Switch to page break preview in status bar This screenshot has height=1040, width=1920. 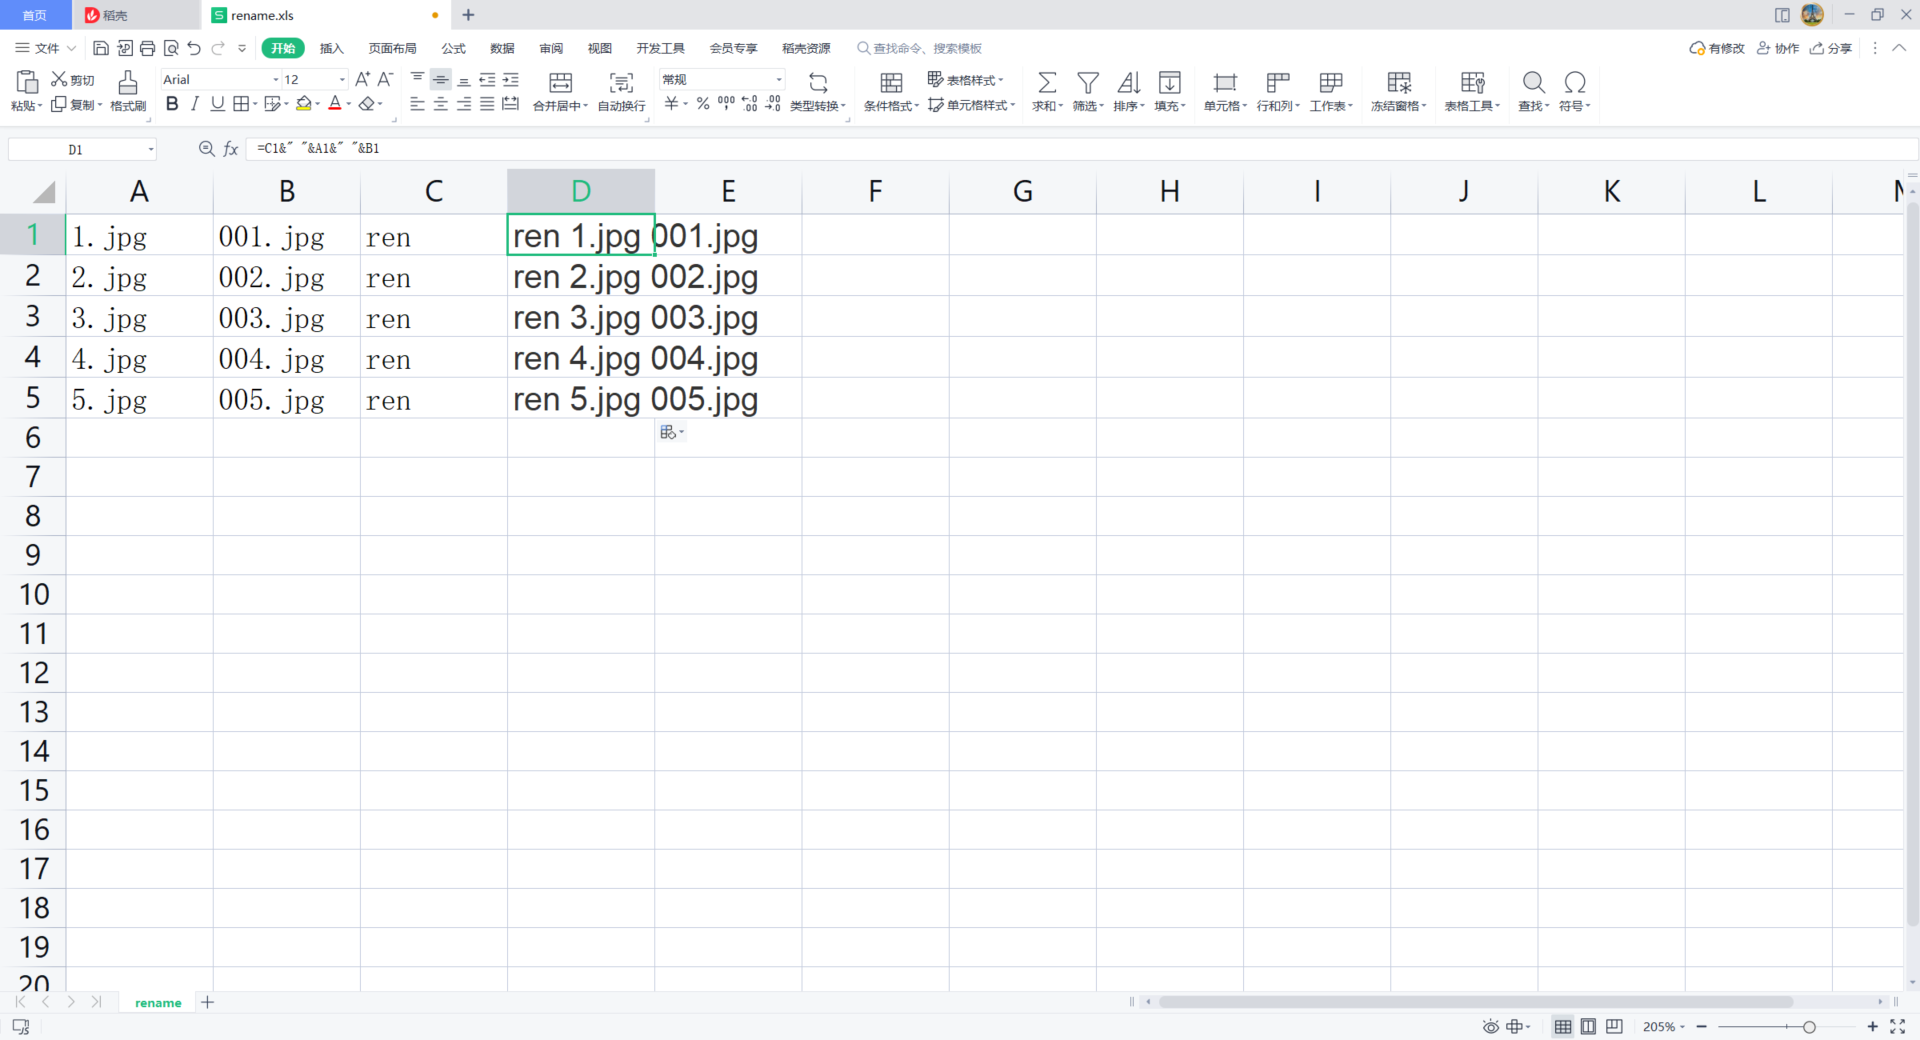[x=1614, y=1027]
